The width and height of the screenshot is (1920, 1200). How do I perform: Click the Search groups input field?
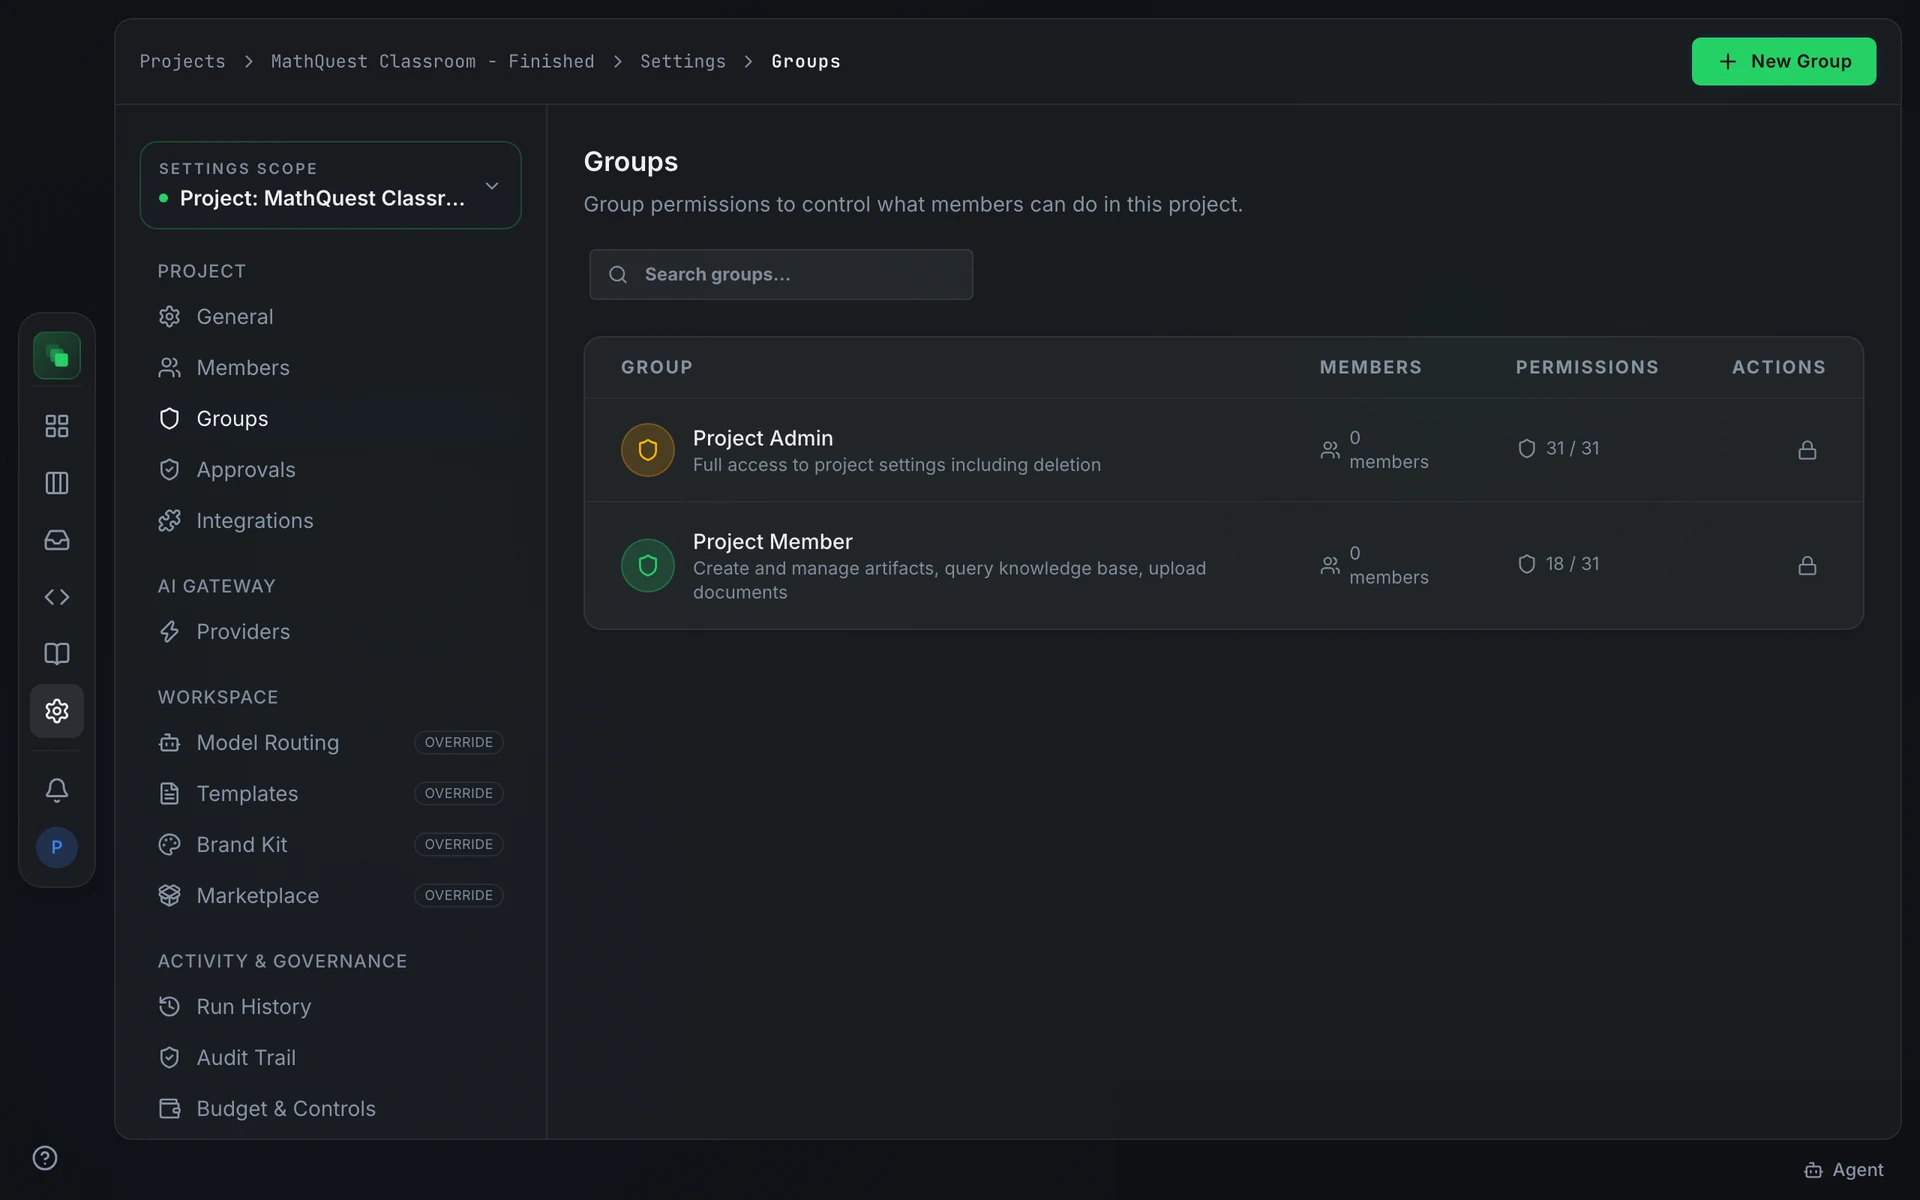pos(781,275)
